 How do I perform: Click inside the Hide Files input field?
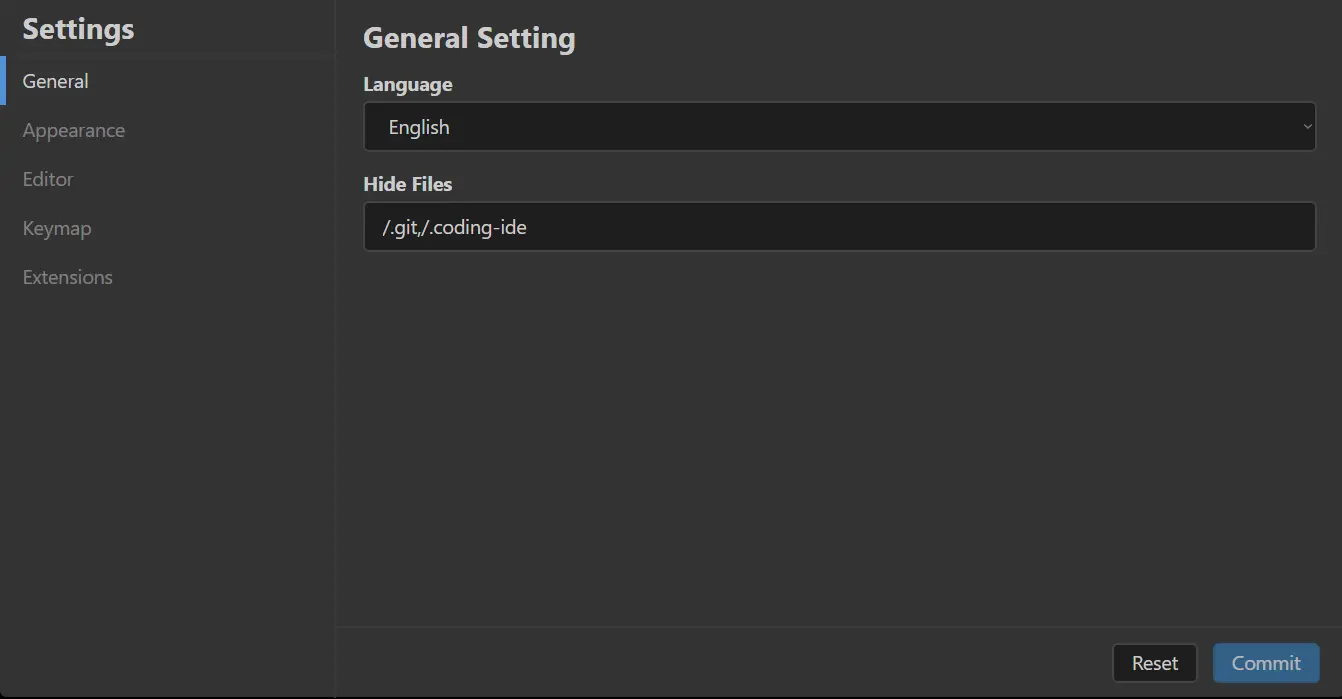pyautogui.click(x=839, y=227)
